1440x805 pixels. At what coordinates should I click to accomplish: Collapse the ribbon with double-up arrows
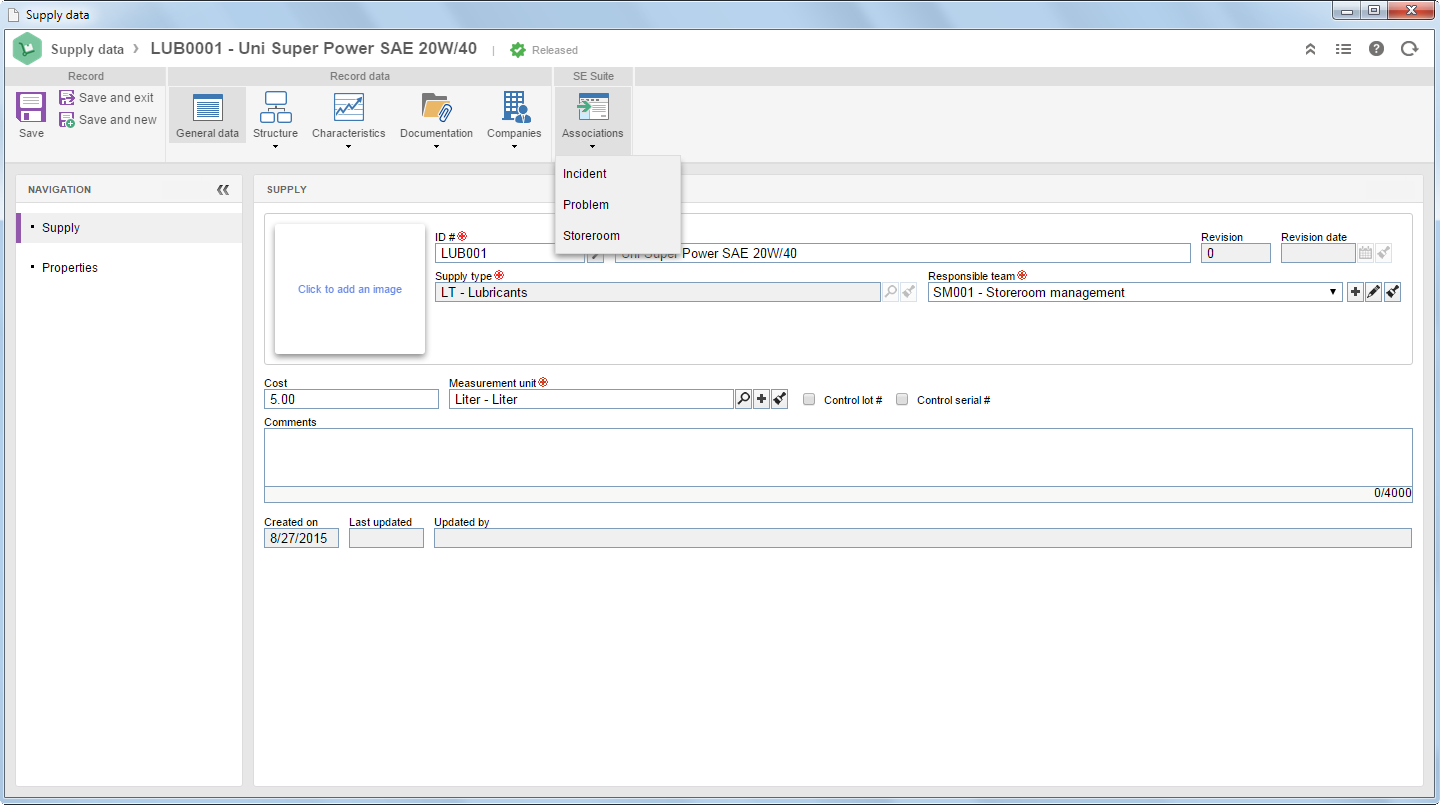click(1310, 48)
